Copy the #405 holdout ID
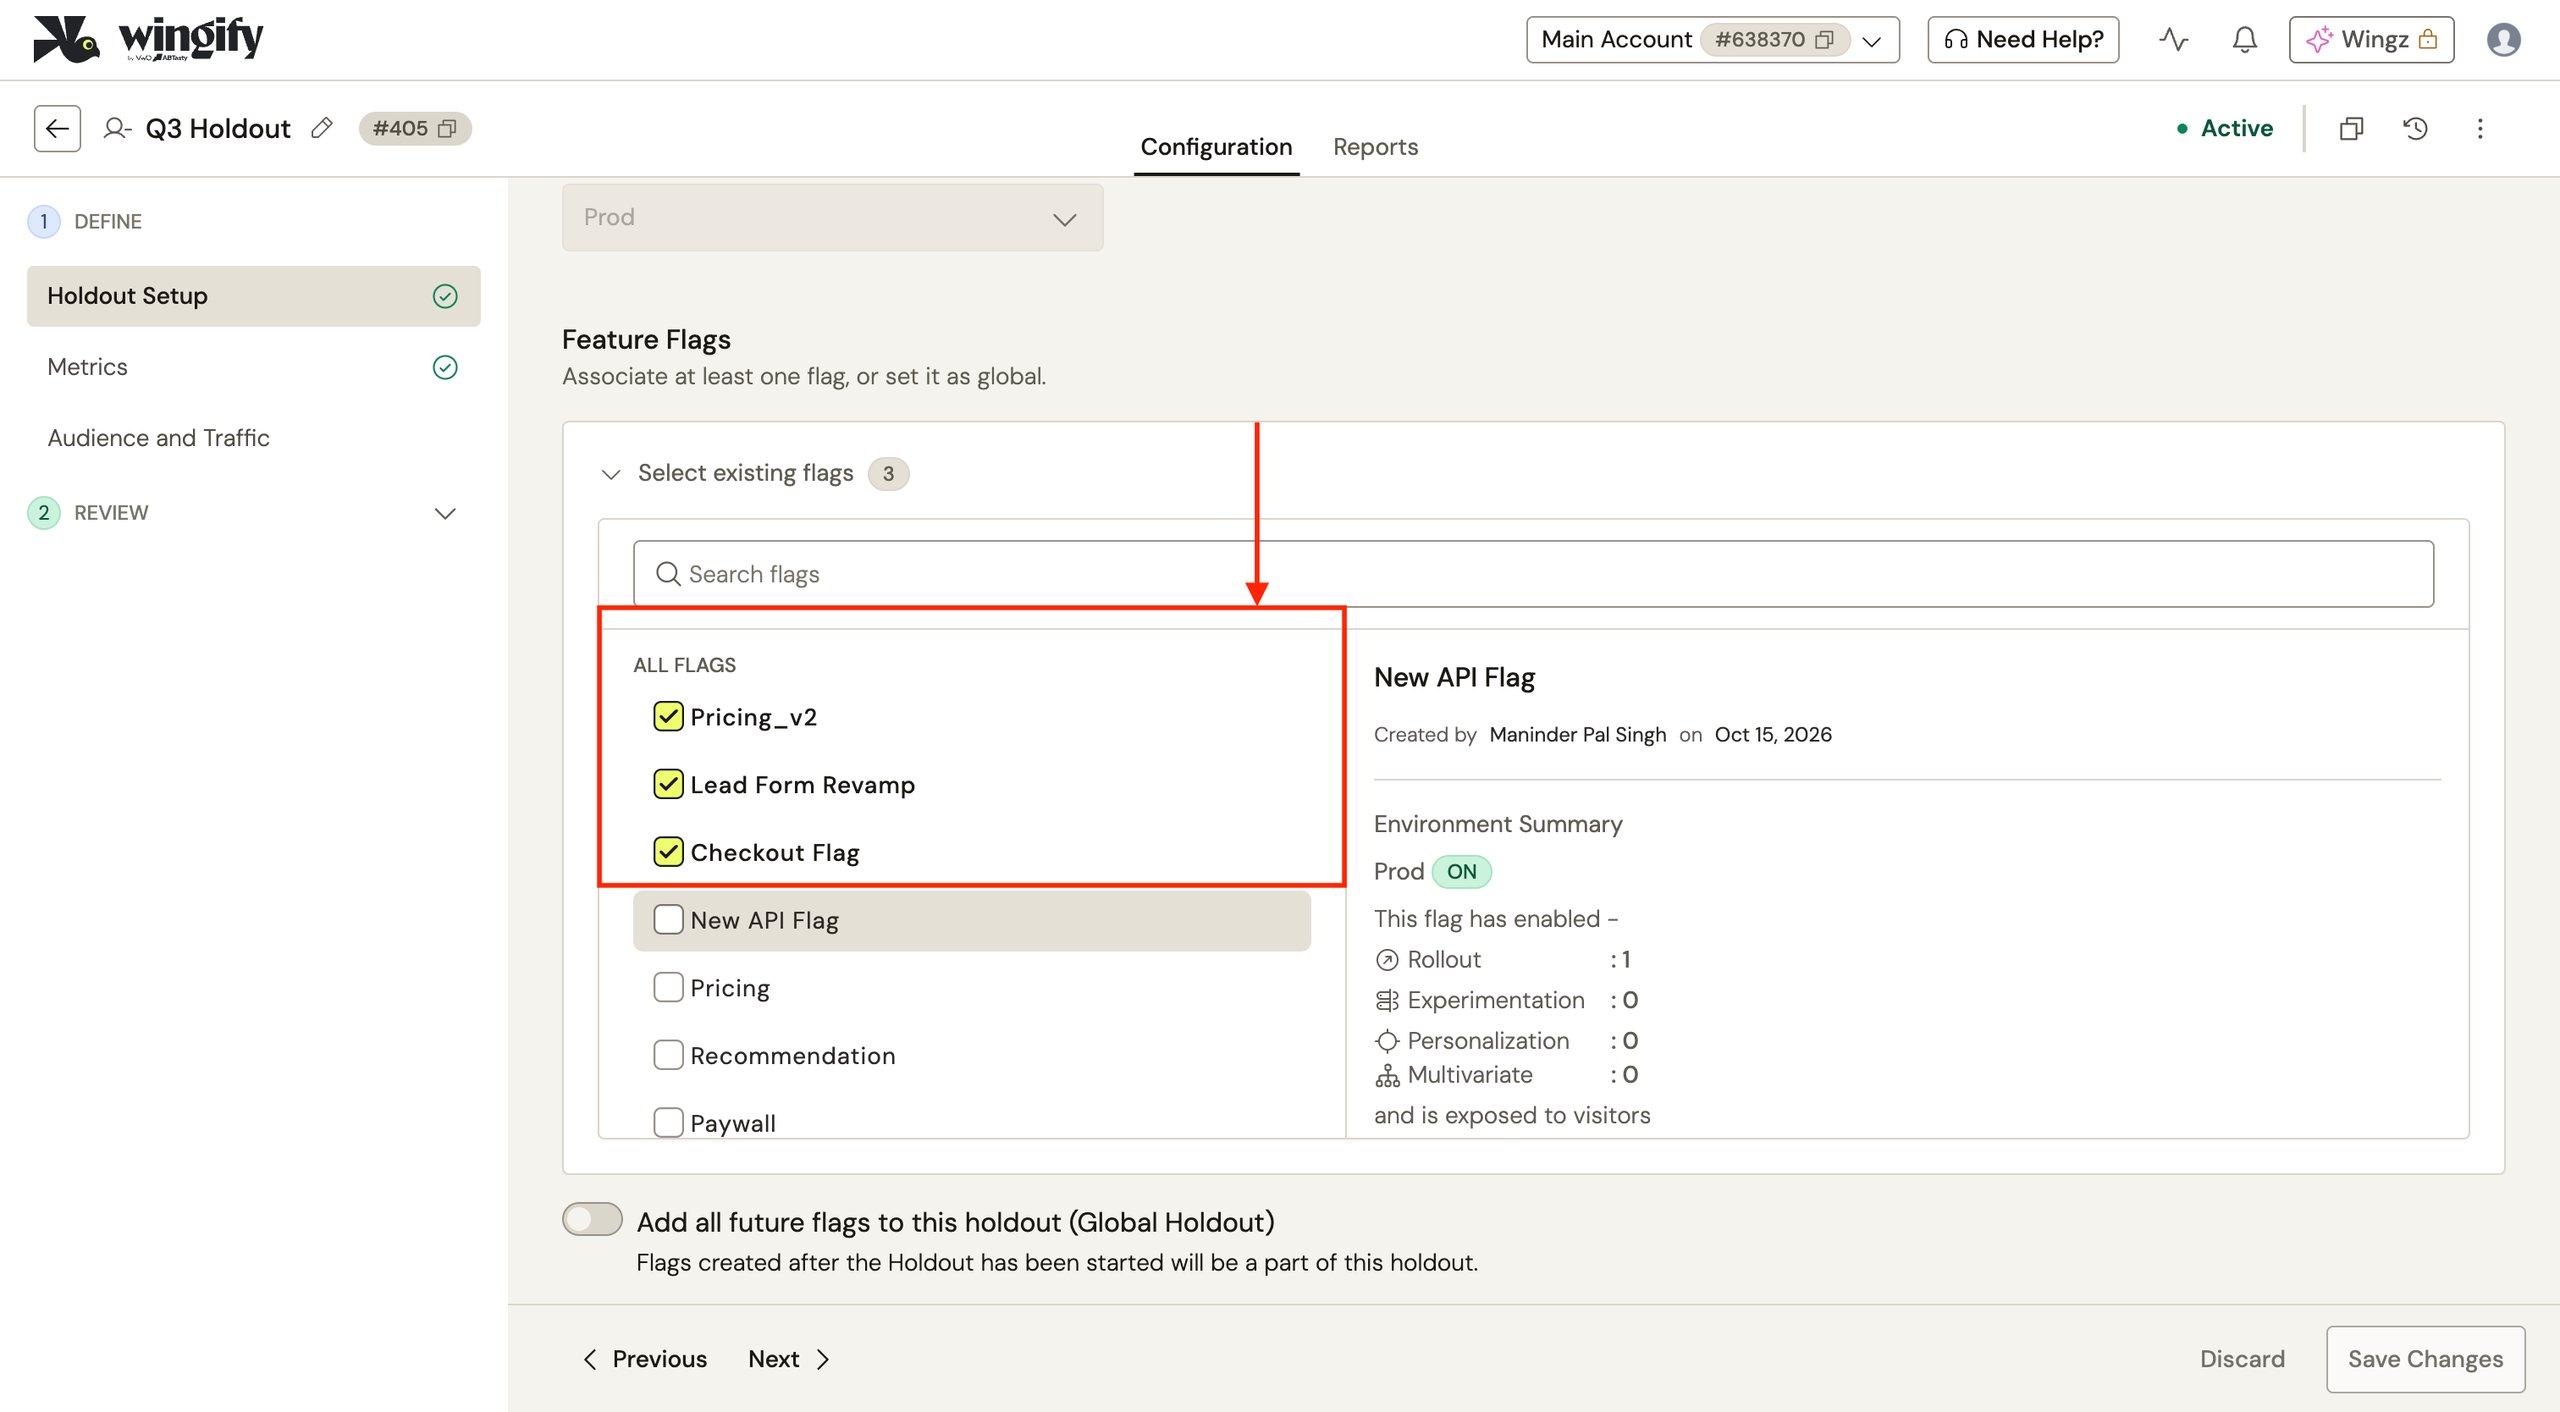 (447, 128)
